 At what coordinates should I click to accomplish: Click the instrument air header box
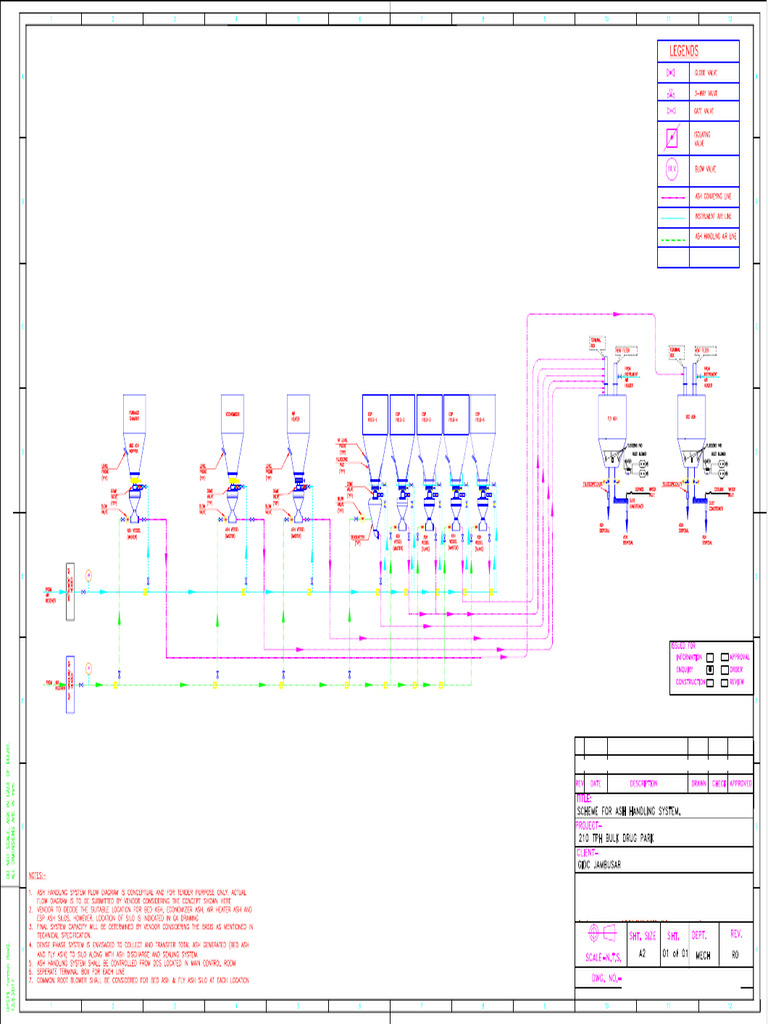click(71, 592)
